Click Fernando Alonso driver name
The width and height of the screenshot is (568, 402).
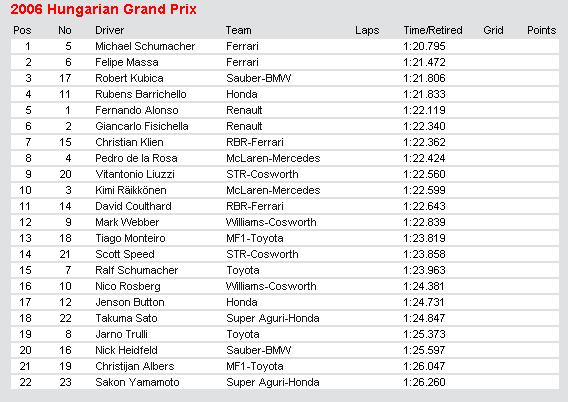137,110
